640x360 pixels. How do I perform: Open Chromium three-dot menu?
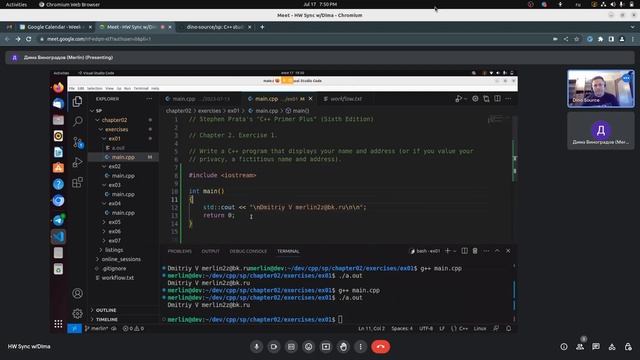tap(633, 39)
